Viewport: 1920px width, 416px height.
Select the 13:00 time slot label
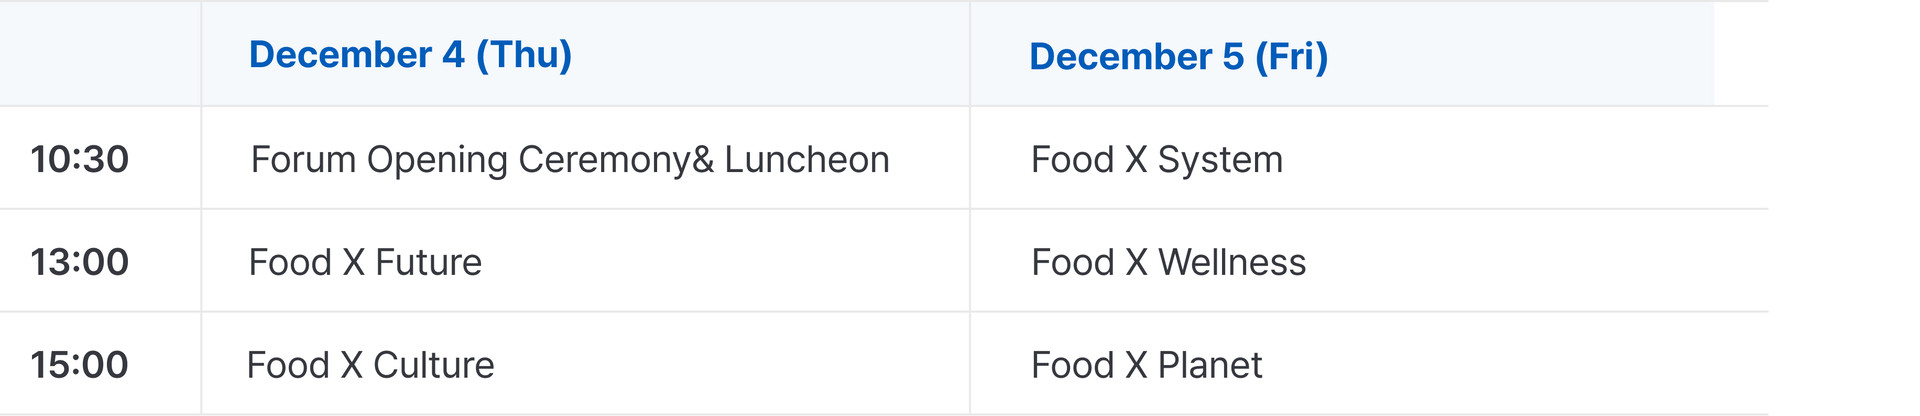(80, 262)
